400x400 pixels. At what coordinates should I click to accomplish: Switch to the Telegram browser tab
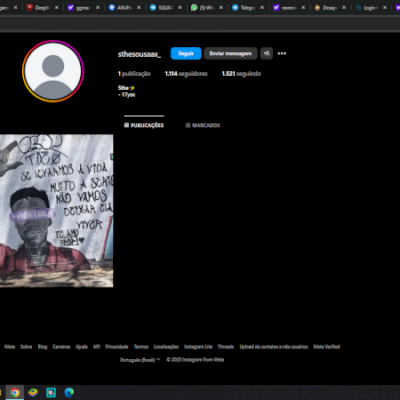(247, 7)
